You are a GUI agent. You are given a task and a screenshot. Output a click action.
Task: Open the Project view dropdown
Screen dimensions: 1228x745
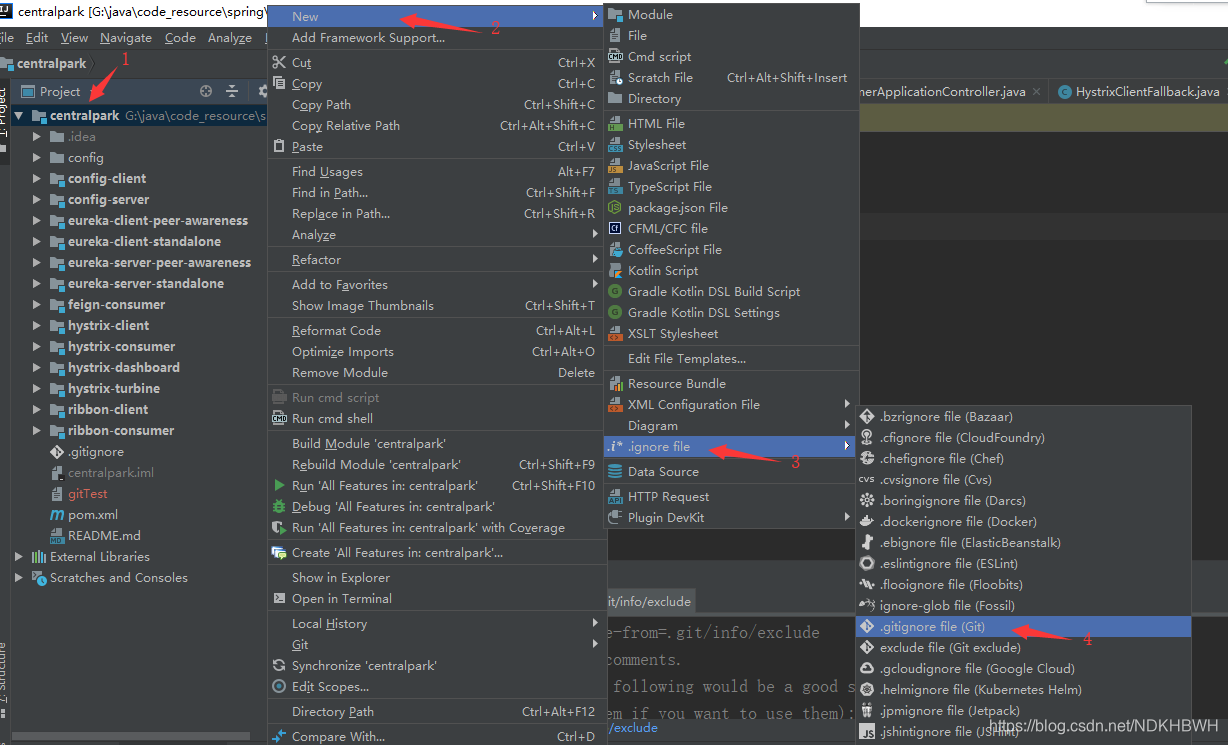60,91
